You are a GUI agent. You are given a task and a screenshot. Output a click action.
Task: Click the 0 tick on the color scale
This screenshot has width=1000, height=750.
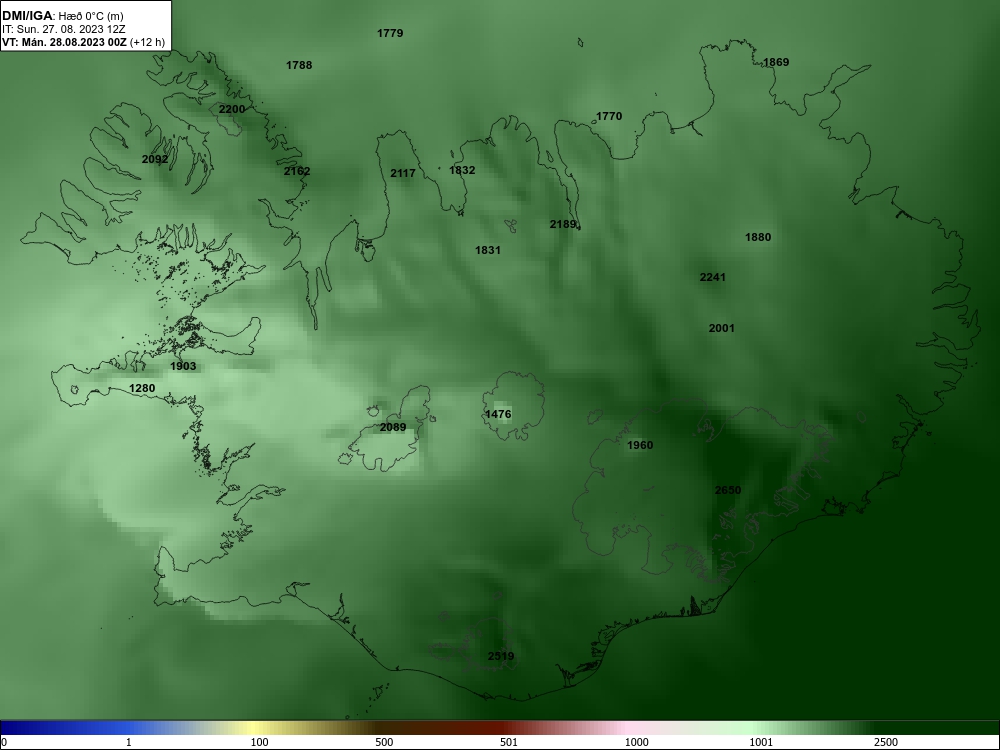(x=3, y=742)
